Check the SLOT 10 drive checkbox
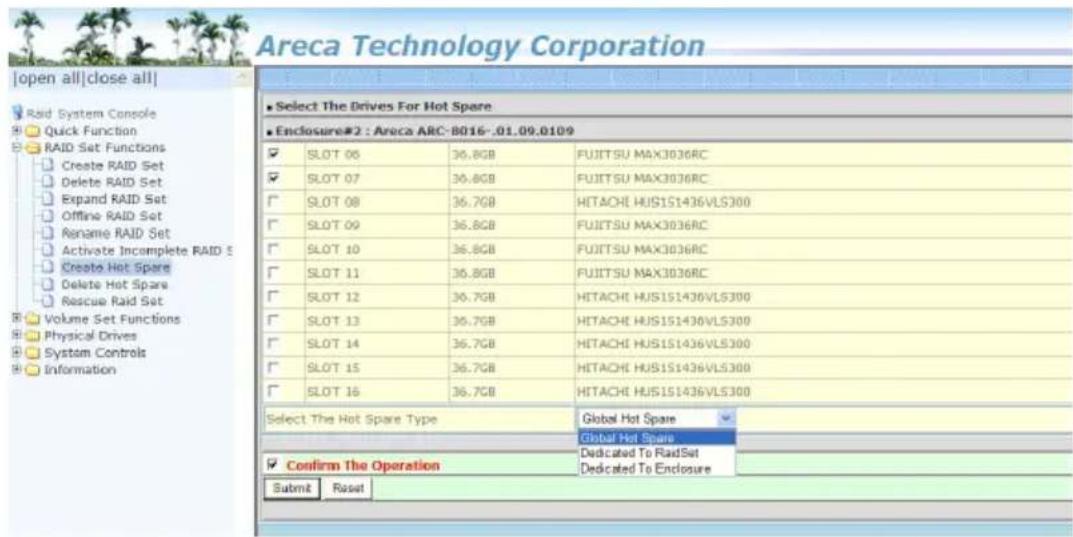 pyautogui.click(x=274, y=249)
